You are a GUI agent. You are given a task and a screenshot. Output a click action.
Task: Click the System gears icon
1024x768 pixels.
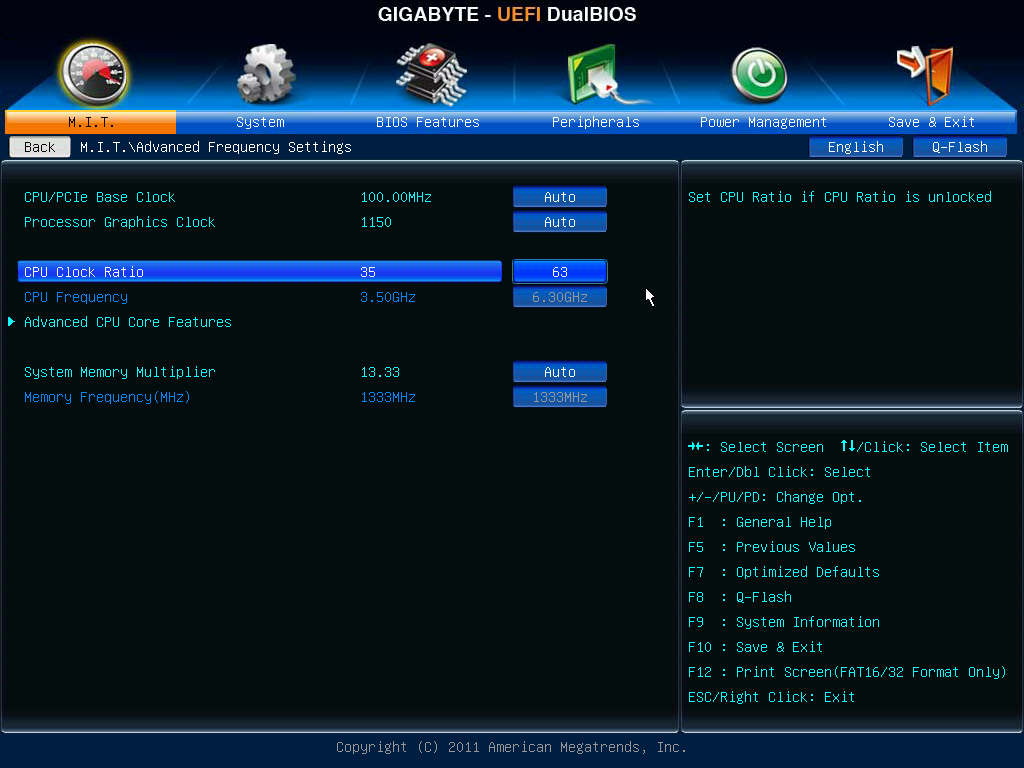pyautogui.click(x=264, y=74)
